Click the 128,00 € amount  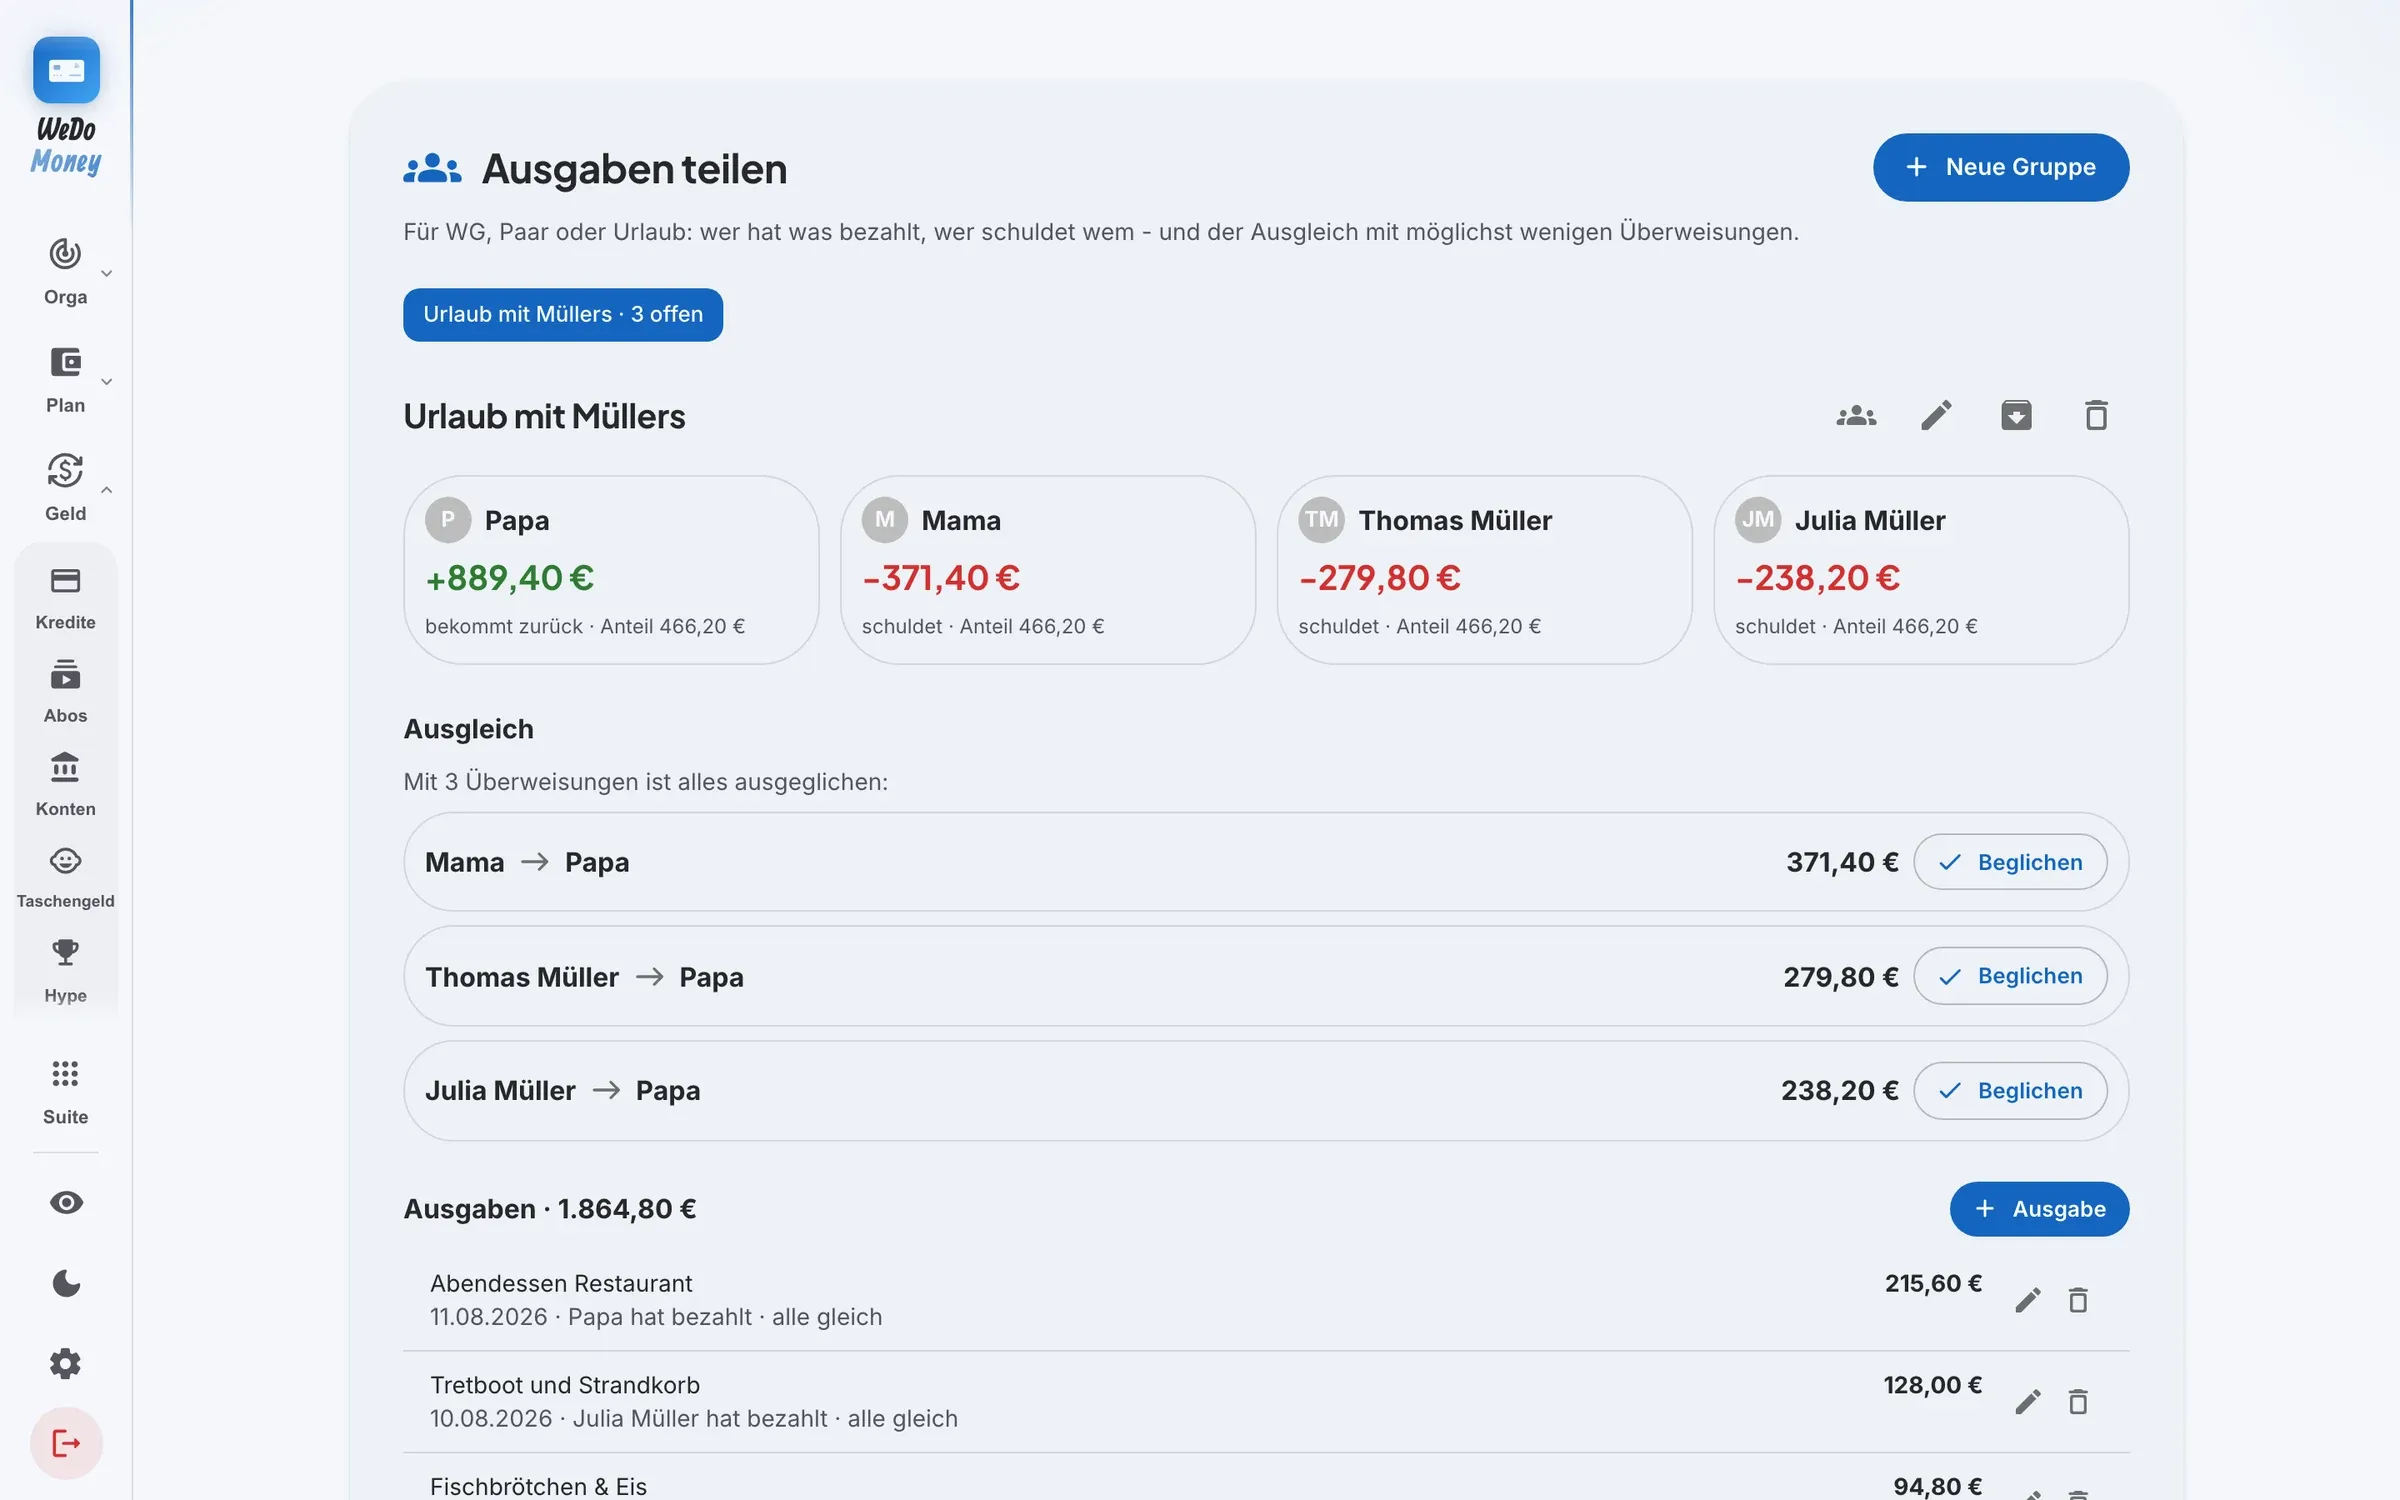click(x=1932, y=1385)
